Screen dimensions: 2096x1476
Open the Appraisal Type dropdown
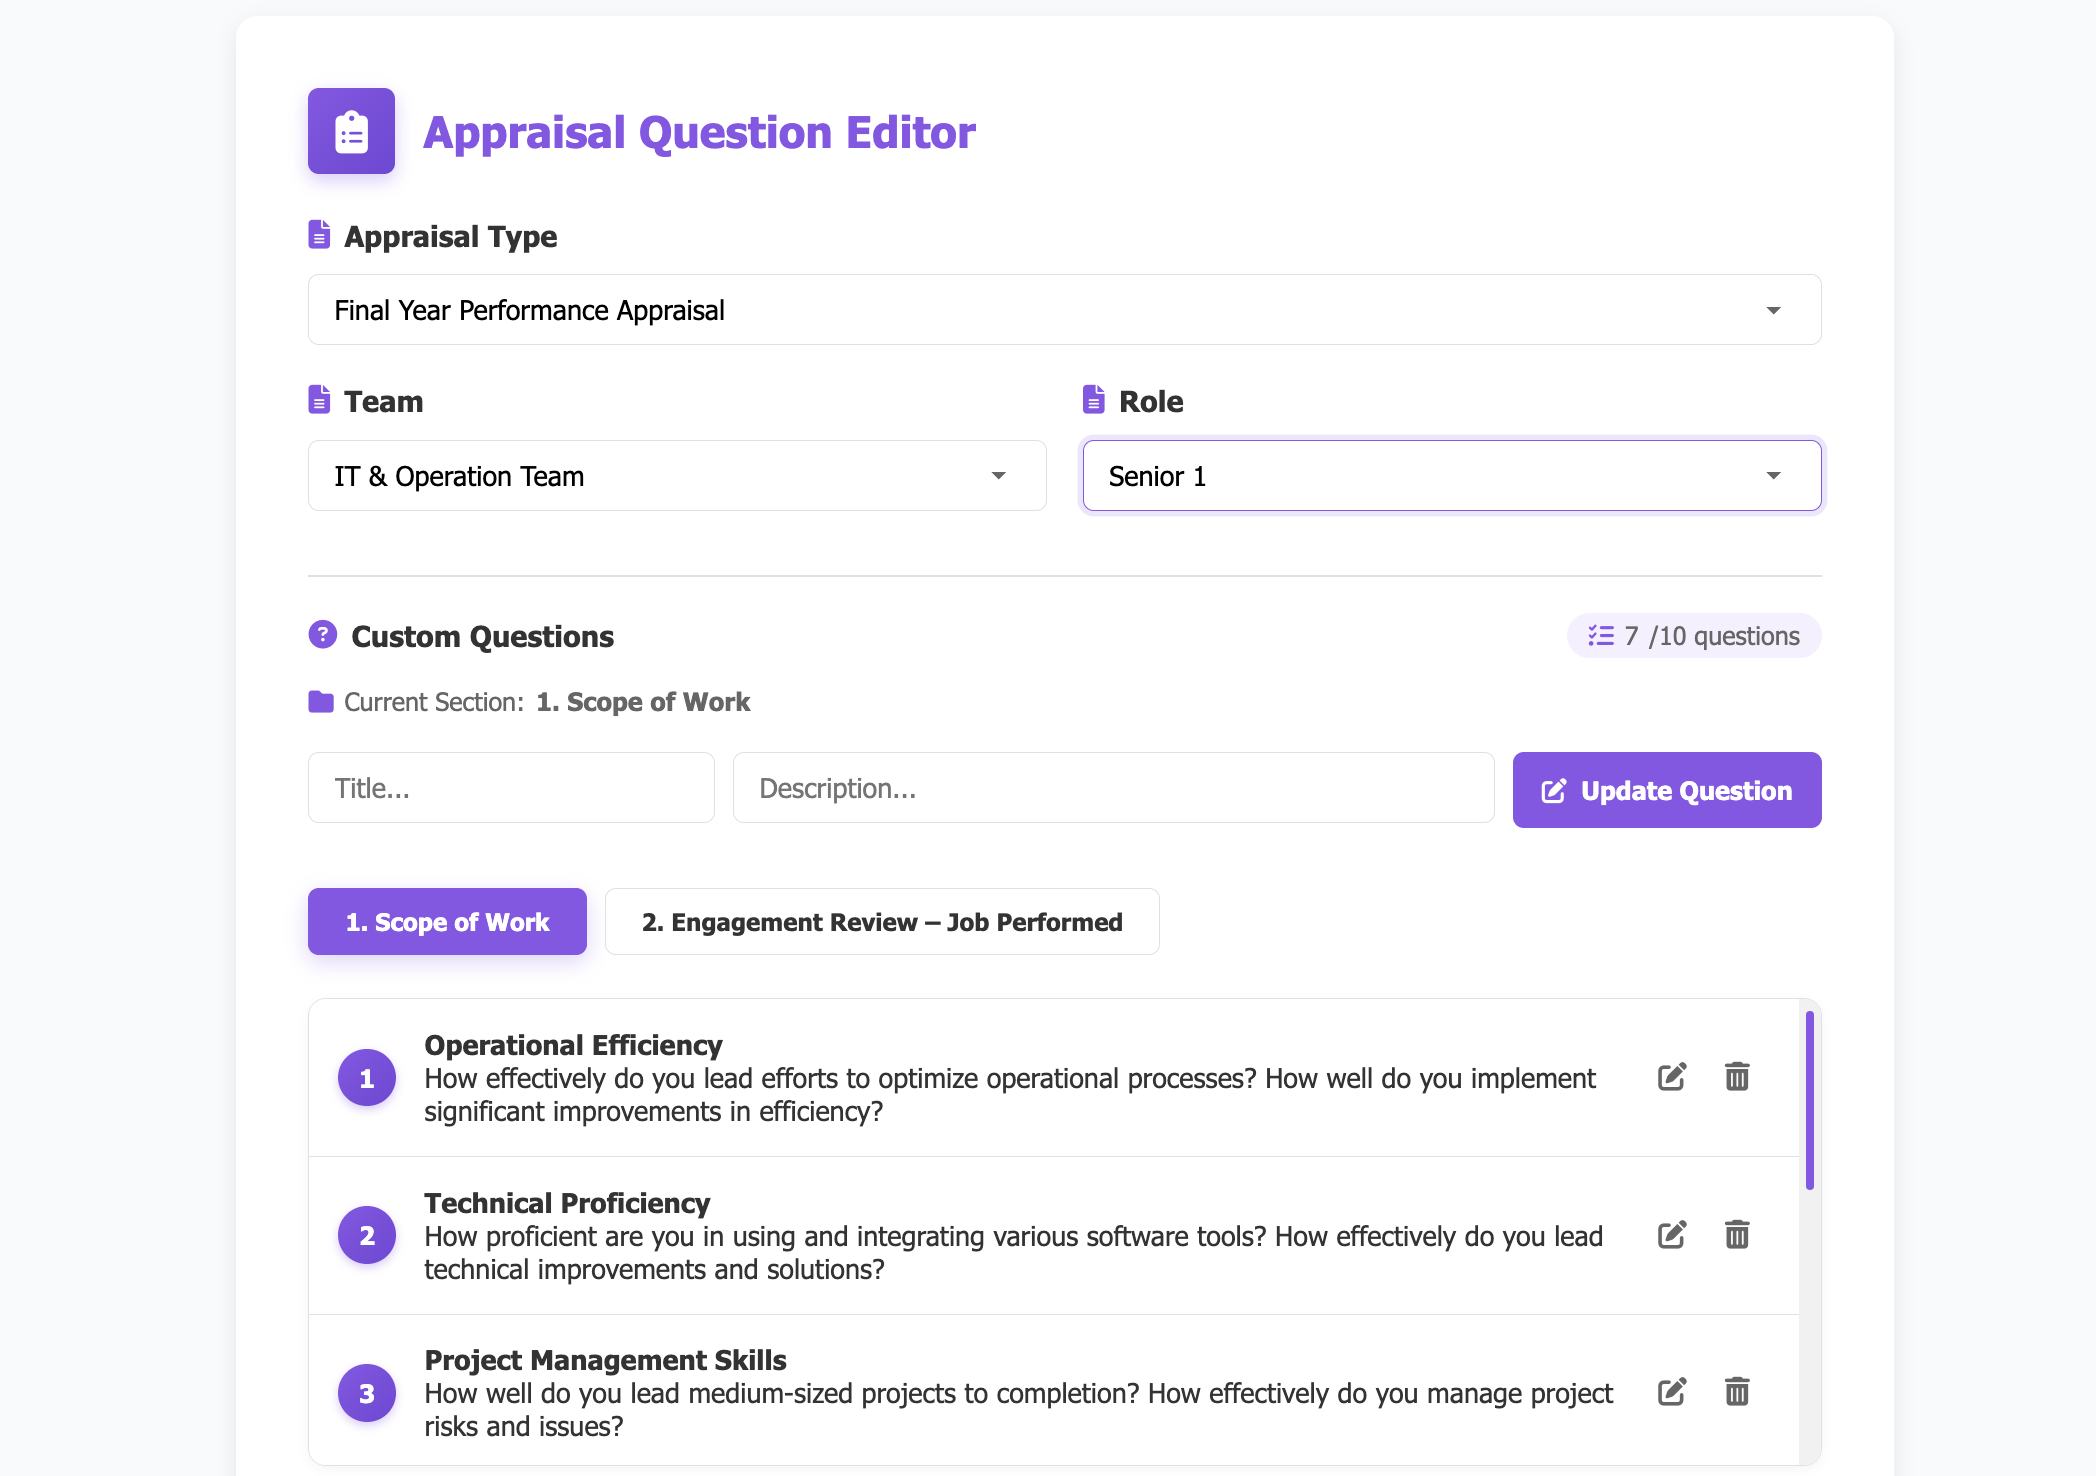tap(1064, 310)
